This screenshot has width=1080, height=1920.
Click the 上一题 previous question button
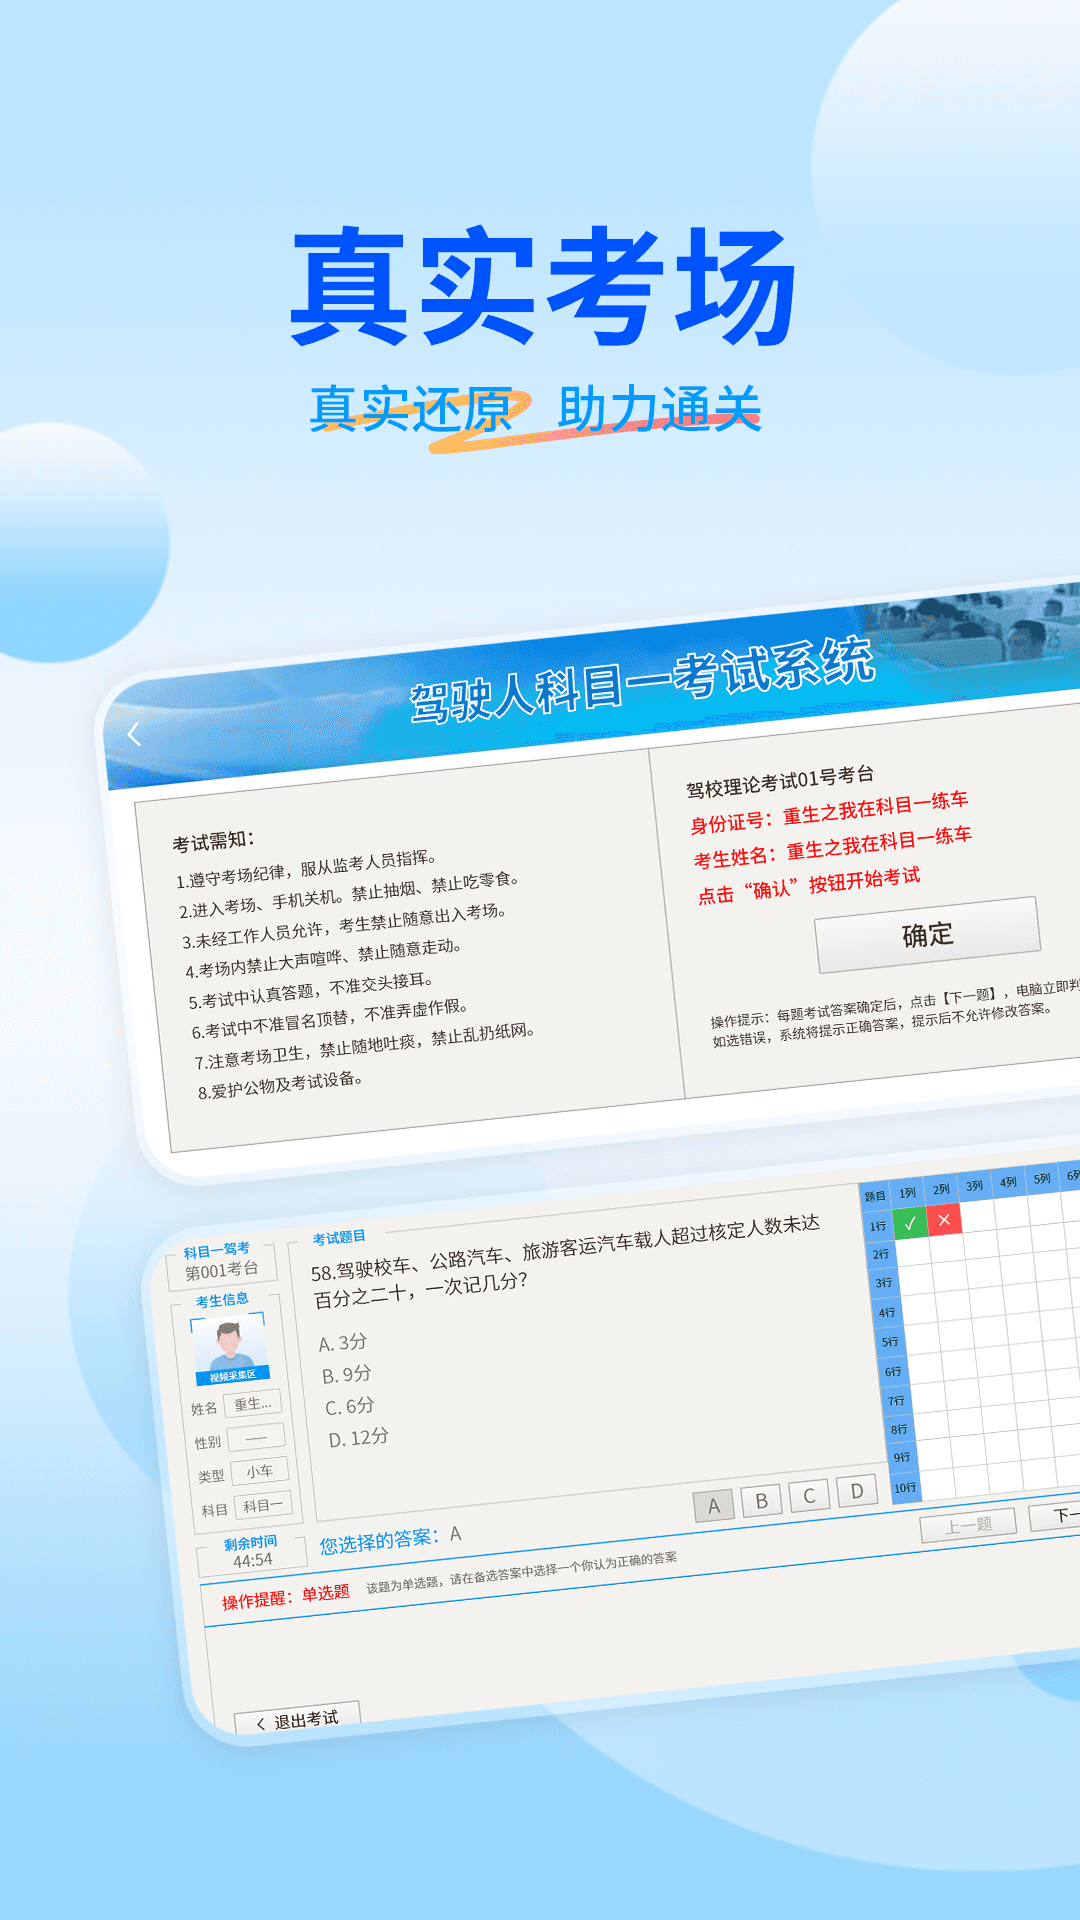[969, 1524]
